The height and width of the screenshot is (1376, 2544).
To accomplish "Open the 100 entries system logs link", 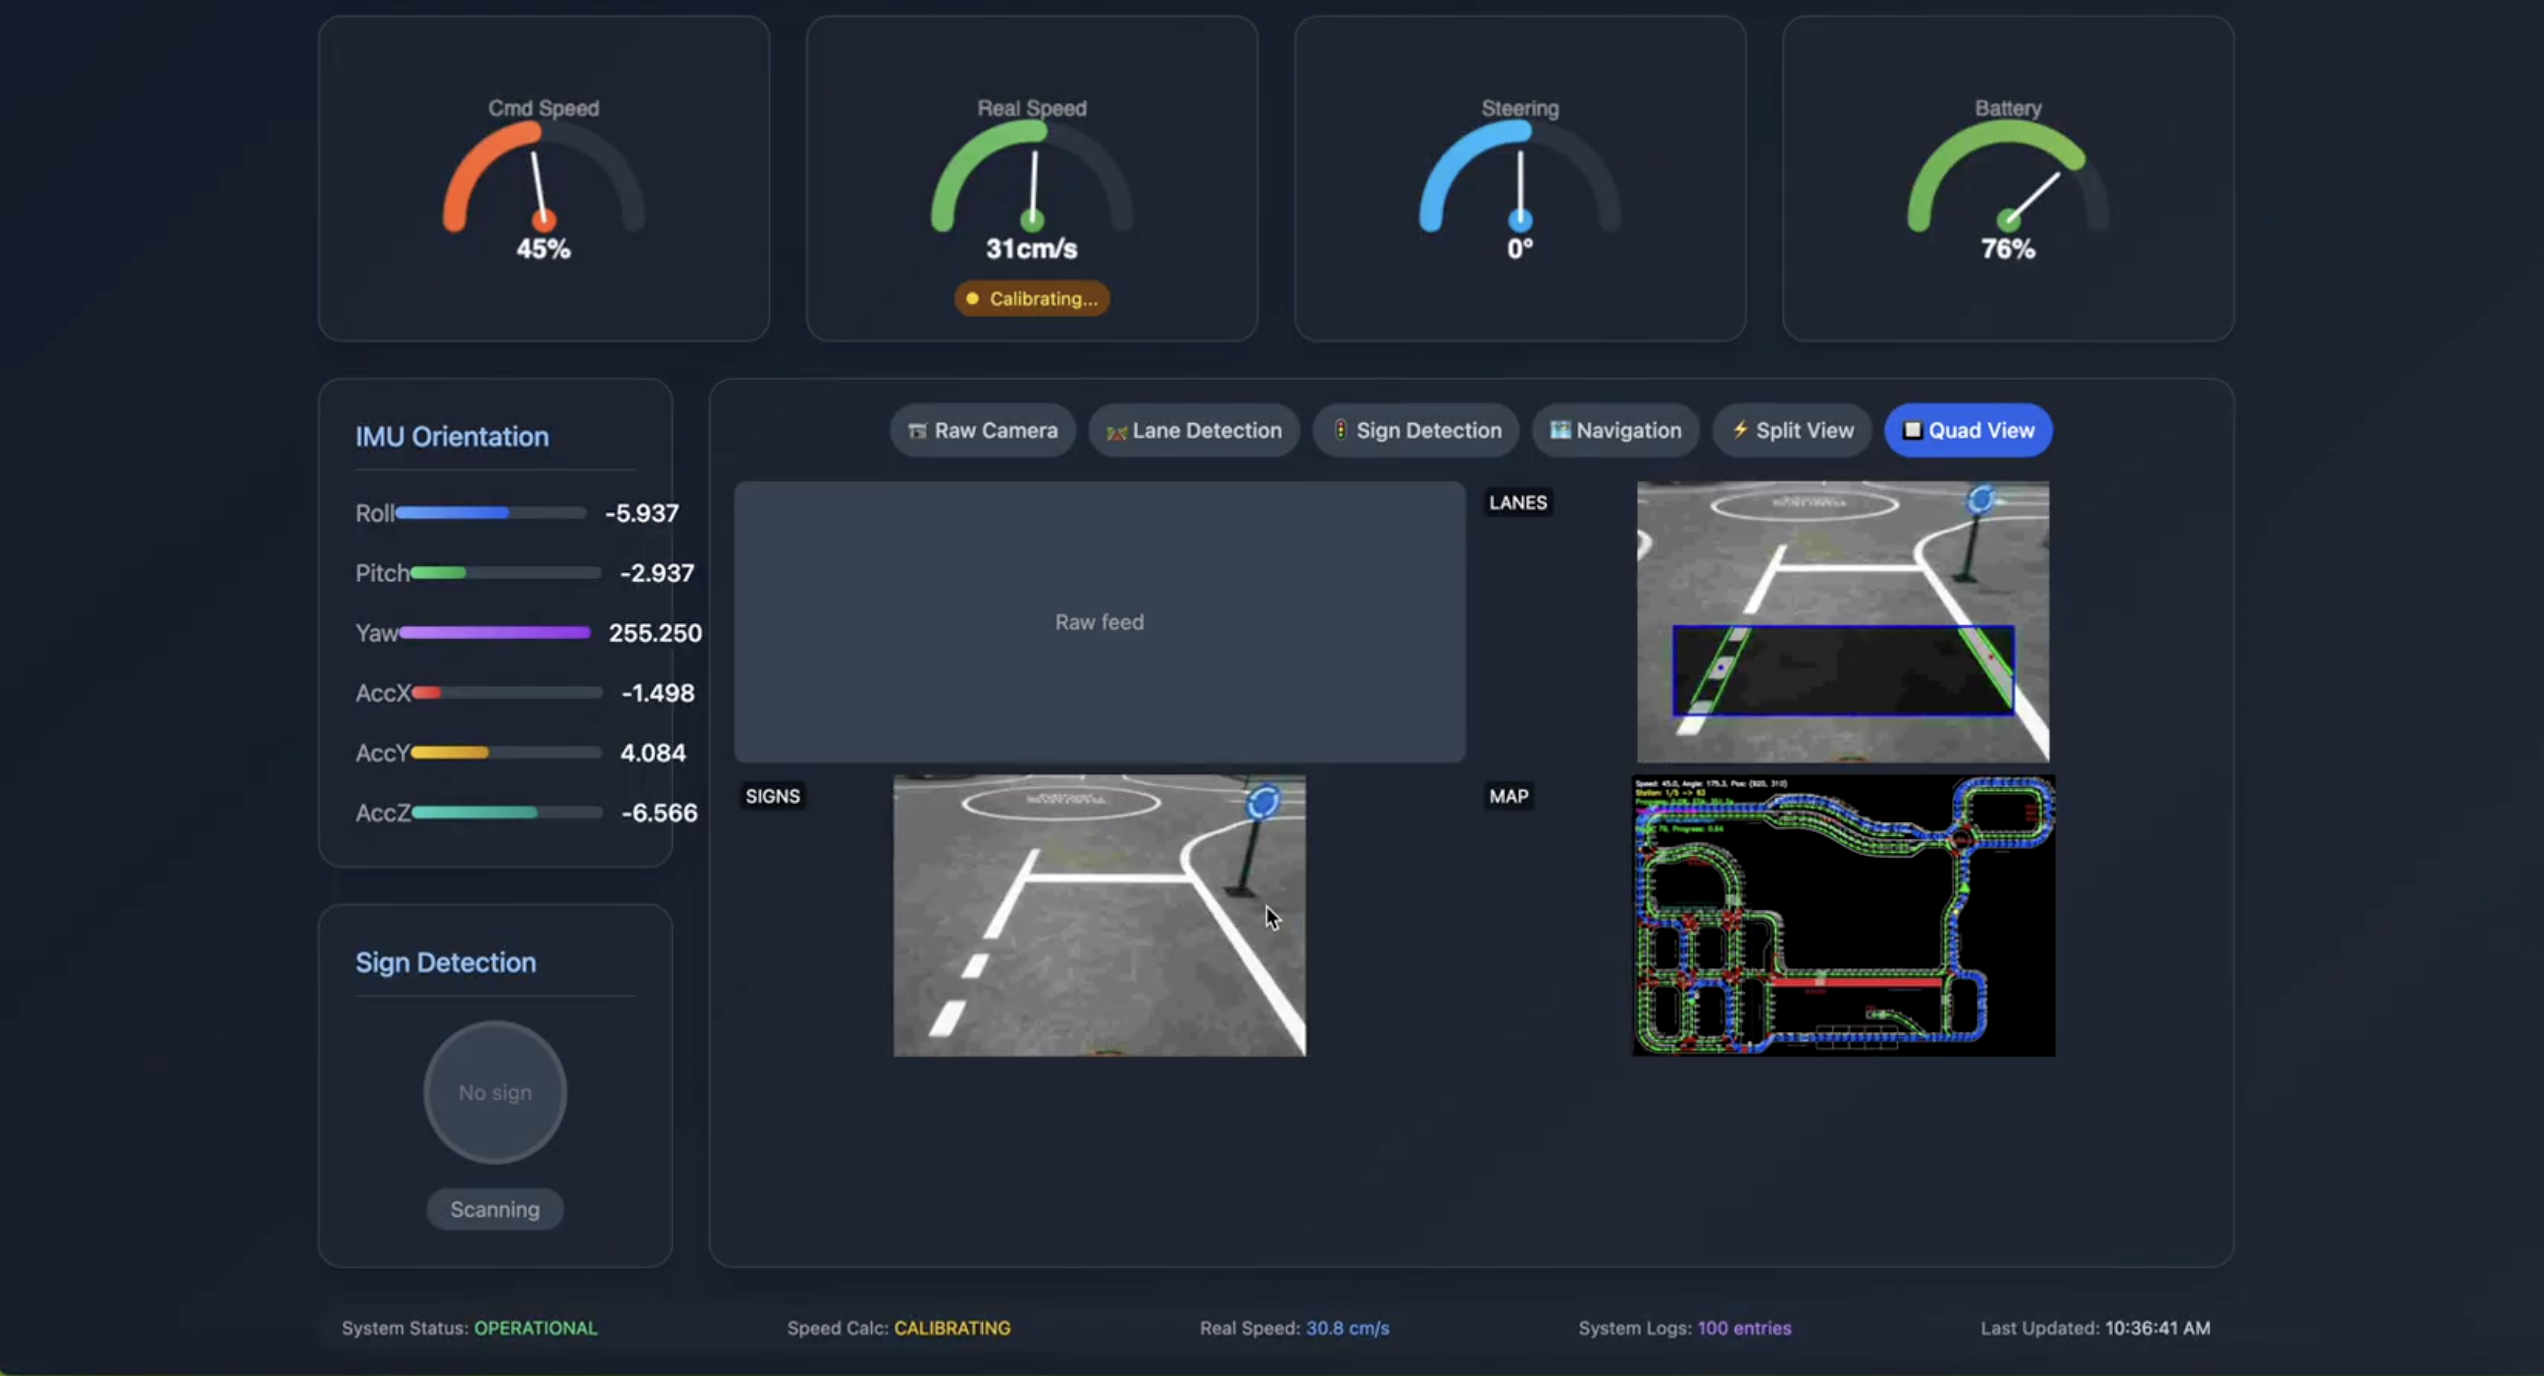I will coord(1744,1328).
